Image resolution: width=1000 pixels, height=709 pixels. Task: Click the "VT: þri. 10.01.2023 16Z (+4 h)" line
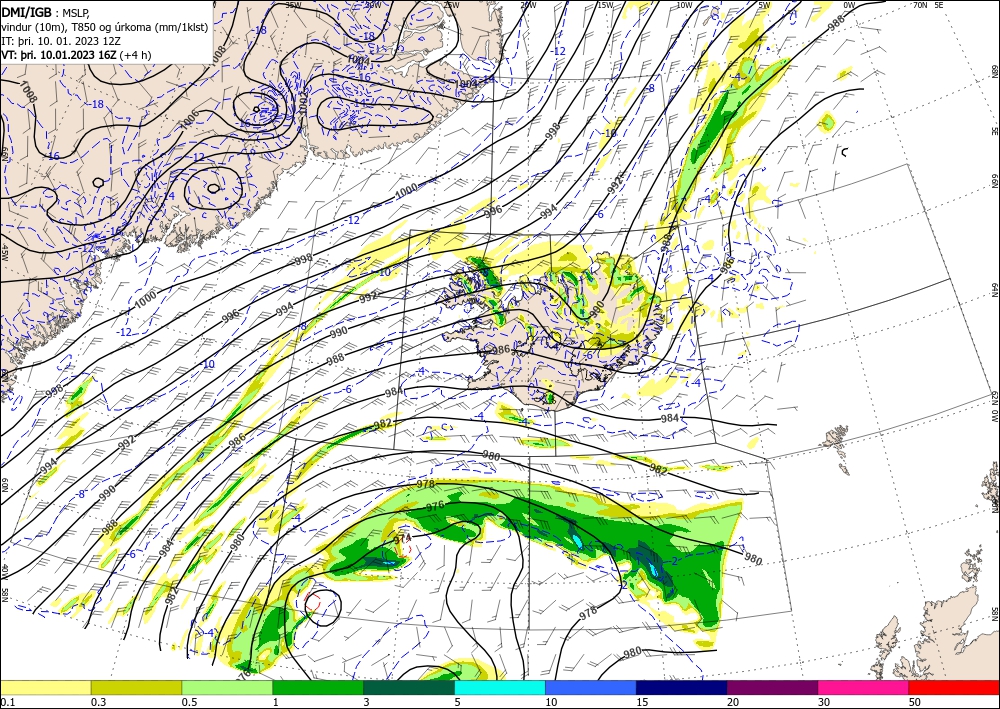click(77, 55)
